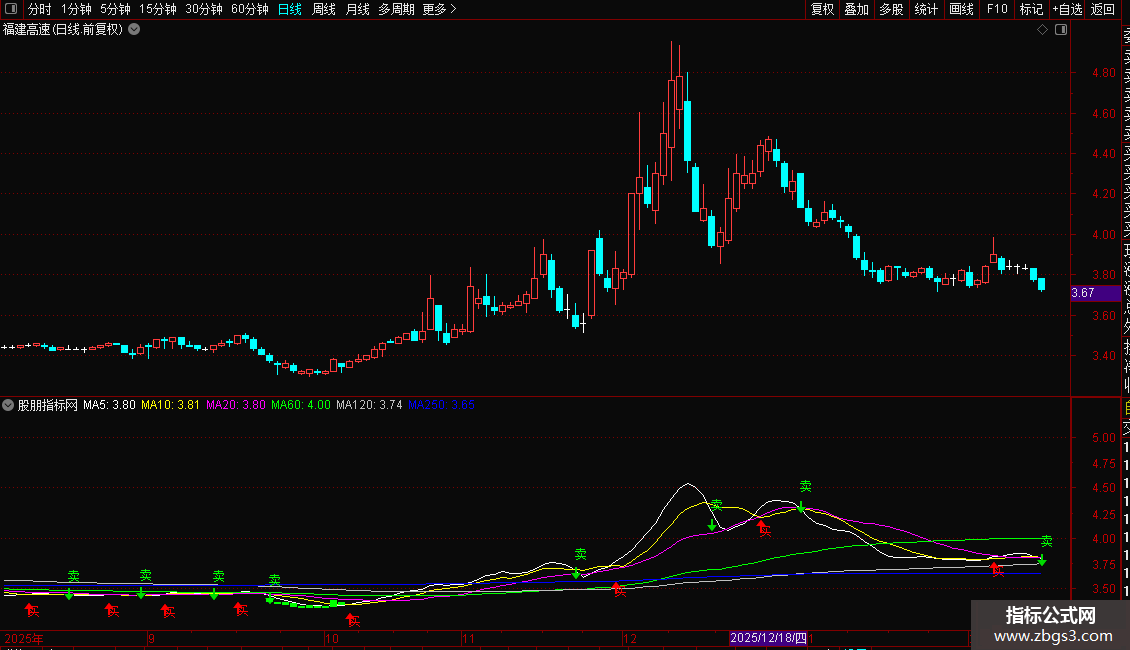
Task: Click the 4.80 price axis label
Action: coord(1103,73)
